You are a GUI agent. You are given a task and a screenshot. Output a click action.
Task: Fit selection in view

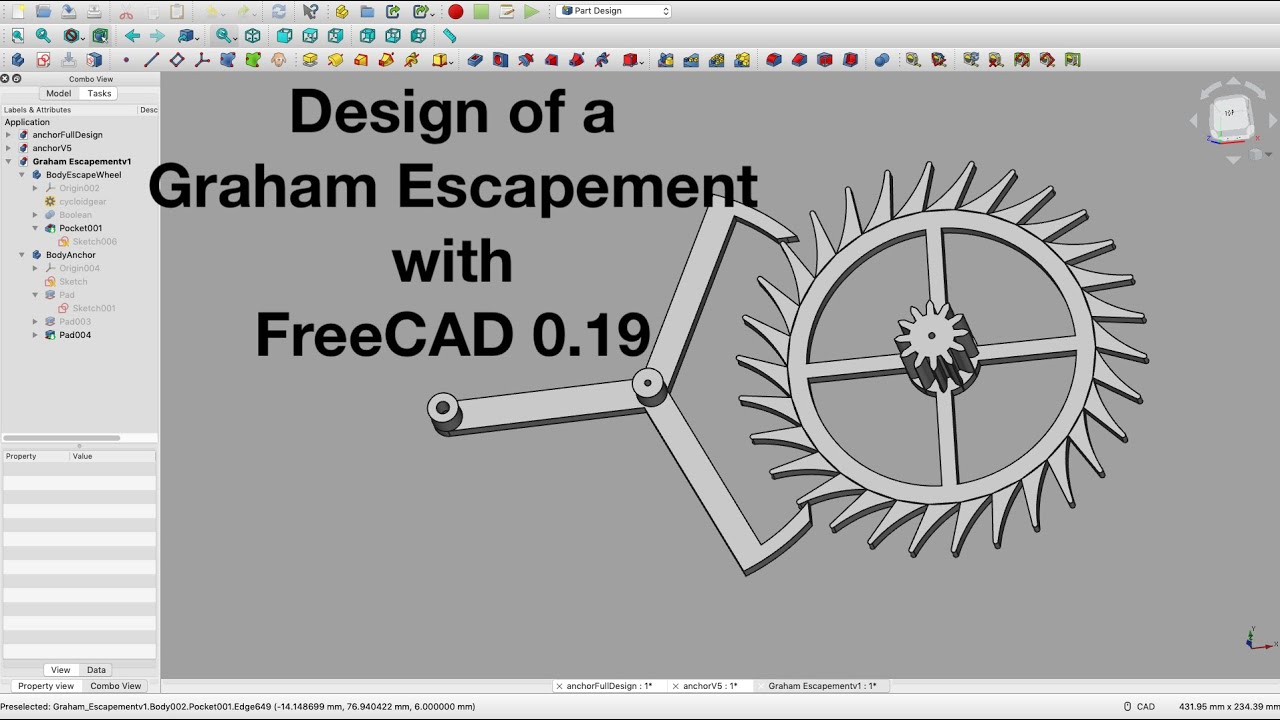(43, 35)
